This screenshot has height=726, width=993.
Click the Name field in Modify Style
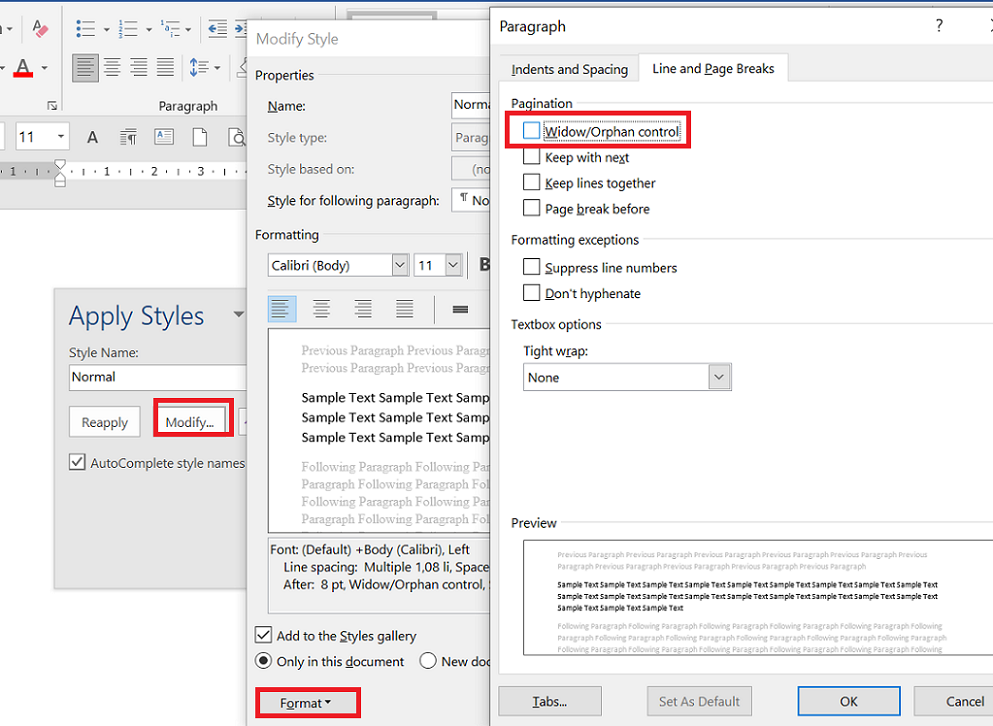tap(471, 105)
